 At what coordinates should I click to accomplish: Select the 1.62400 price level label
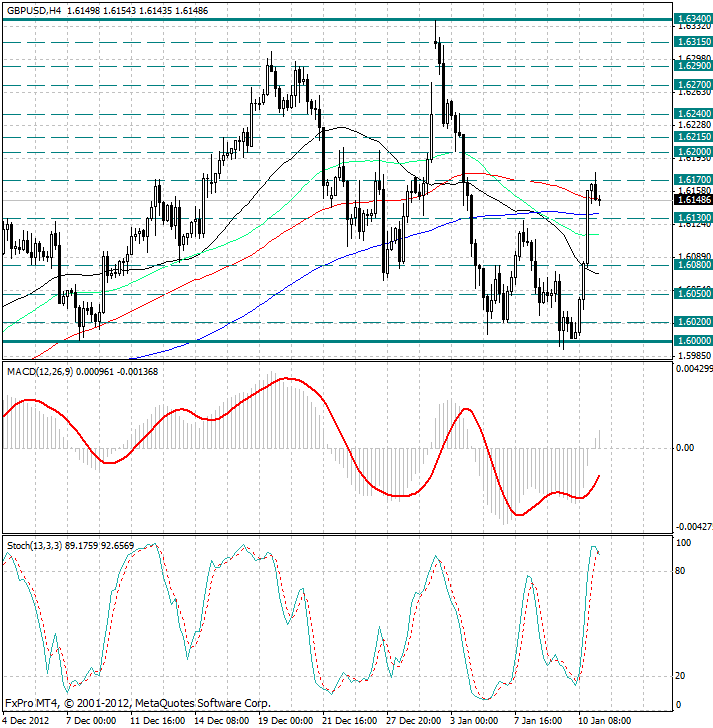click(x=693, y=114)
